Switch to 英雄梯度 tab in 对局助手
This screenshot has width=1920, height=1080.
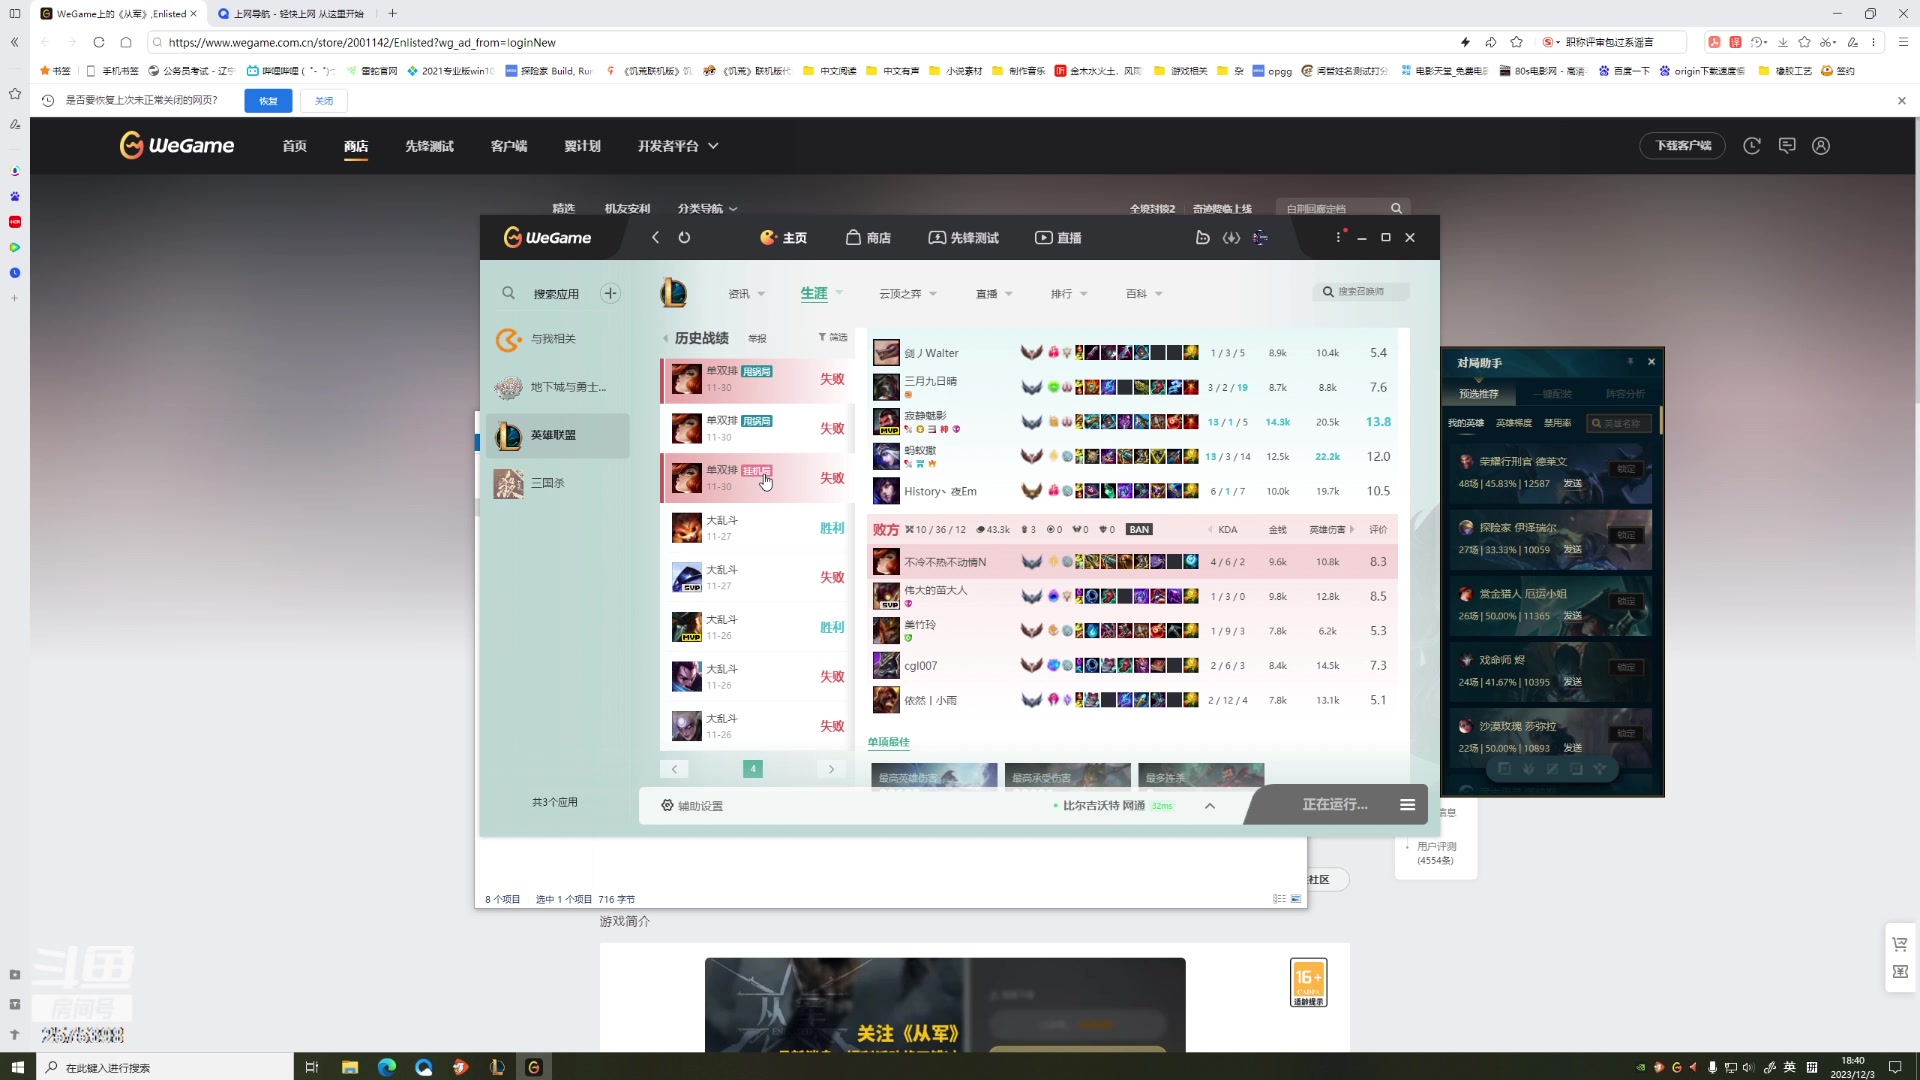(1513, 423)
